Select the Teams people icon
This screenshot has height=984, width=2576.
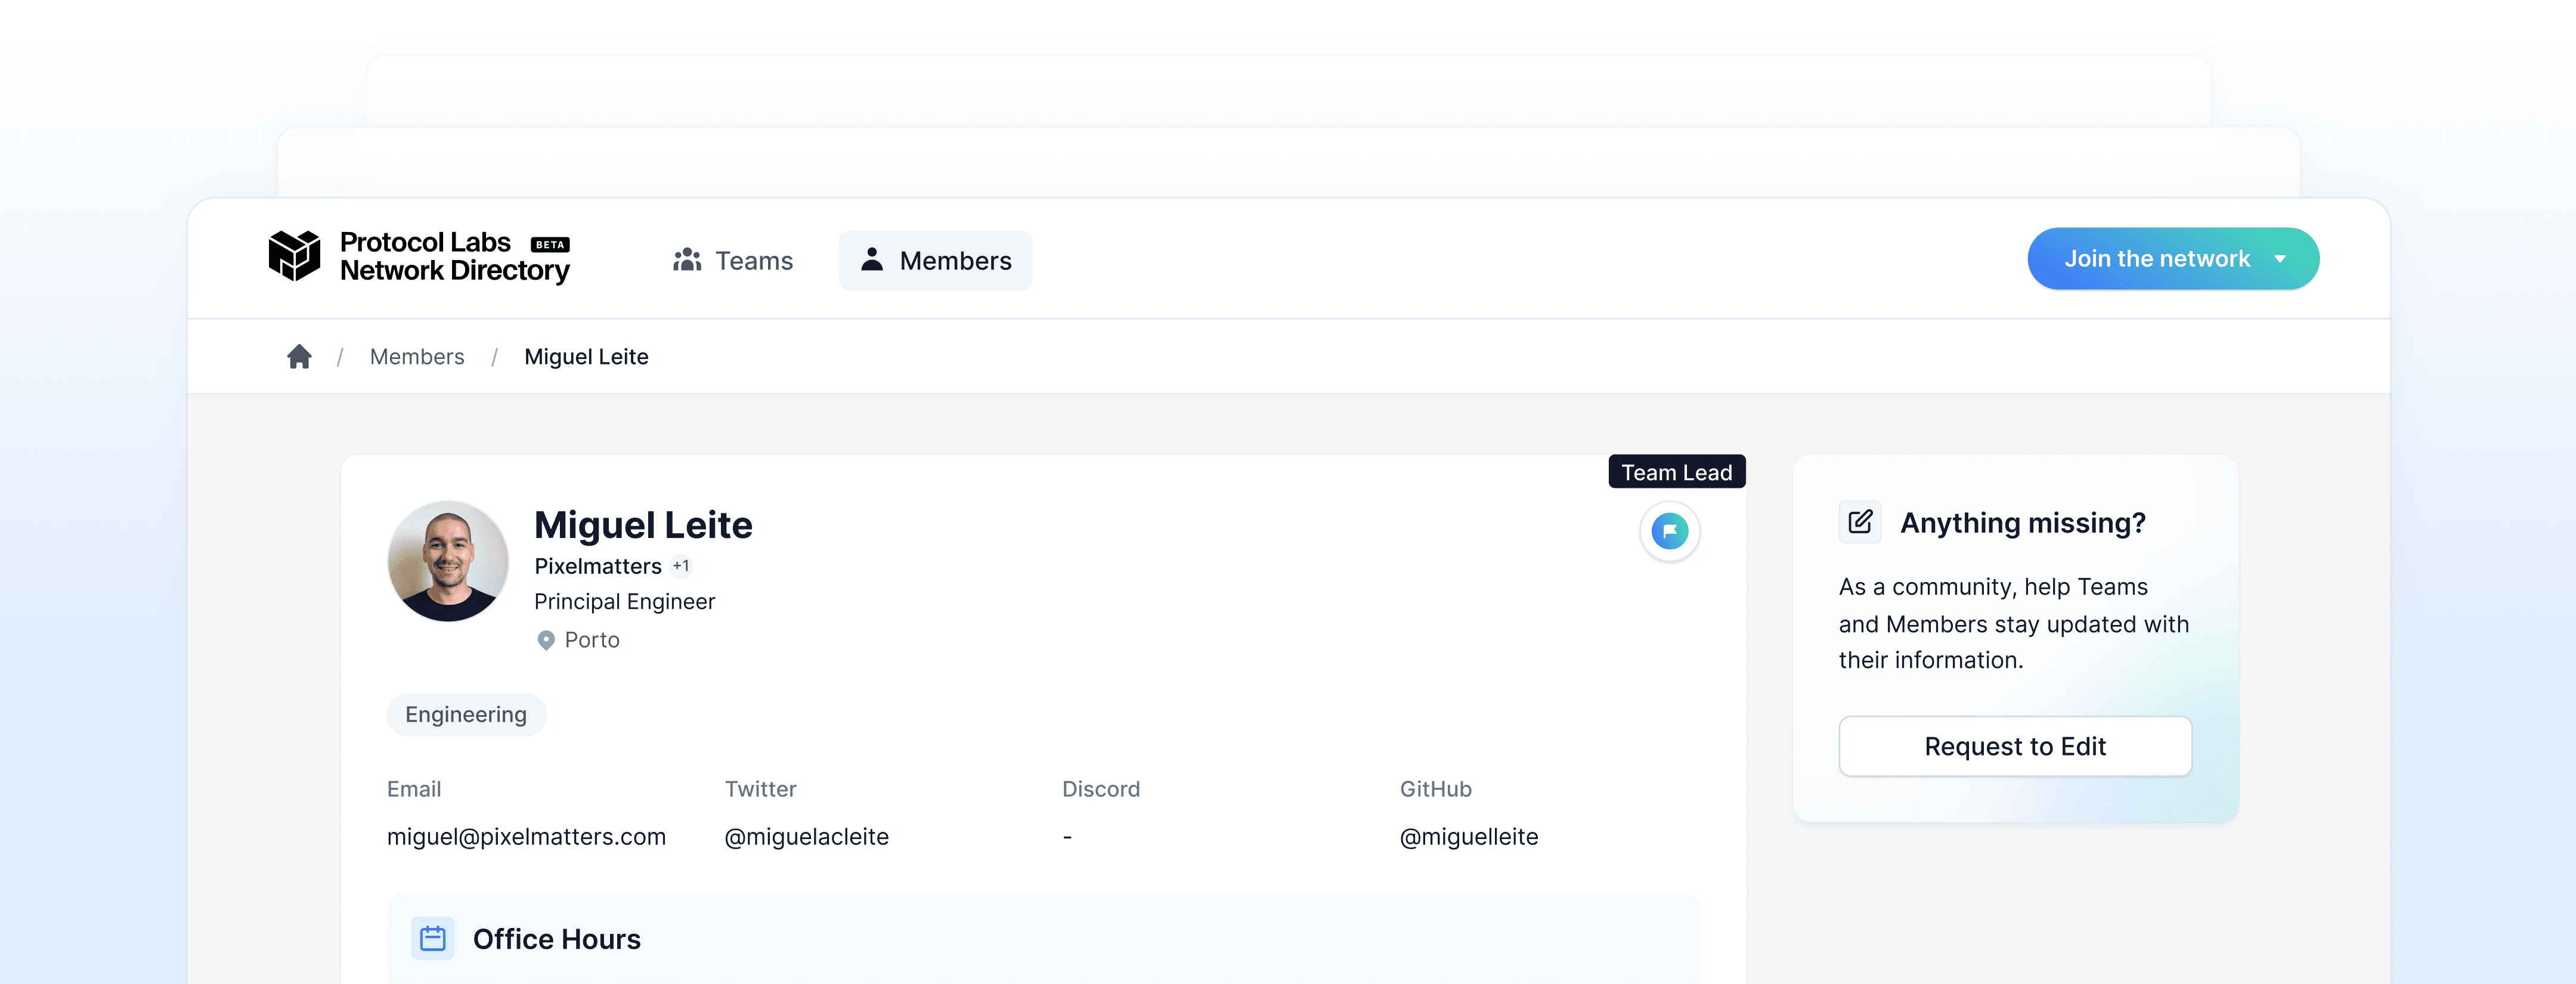[688, 260]
